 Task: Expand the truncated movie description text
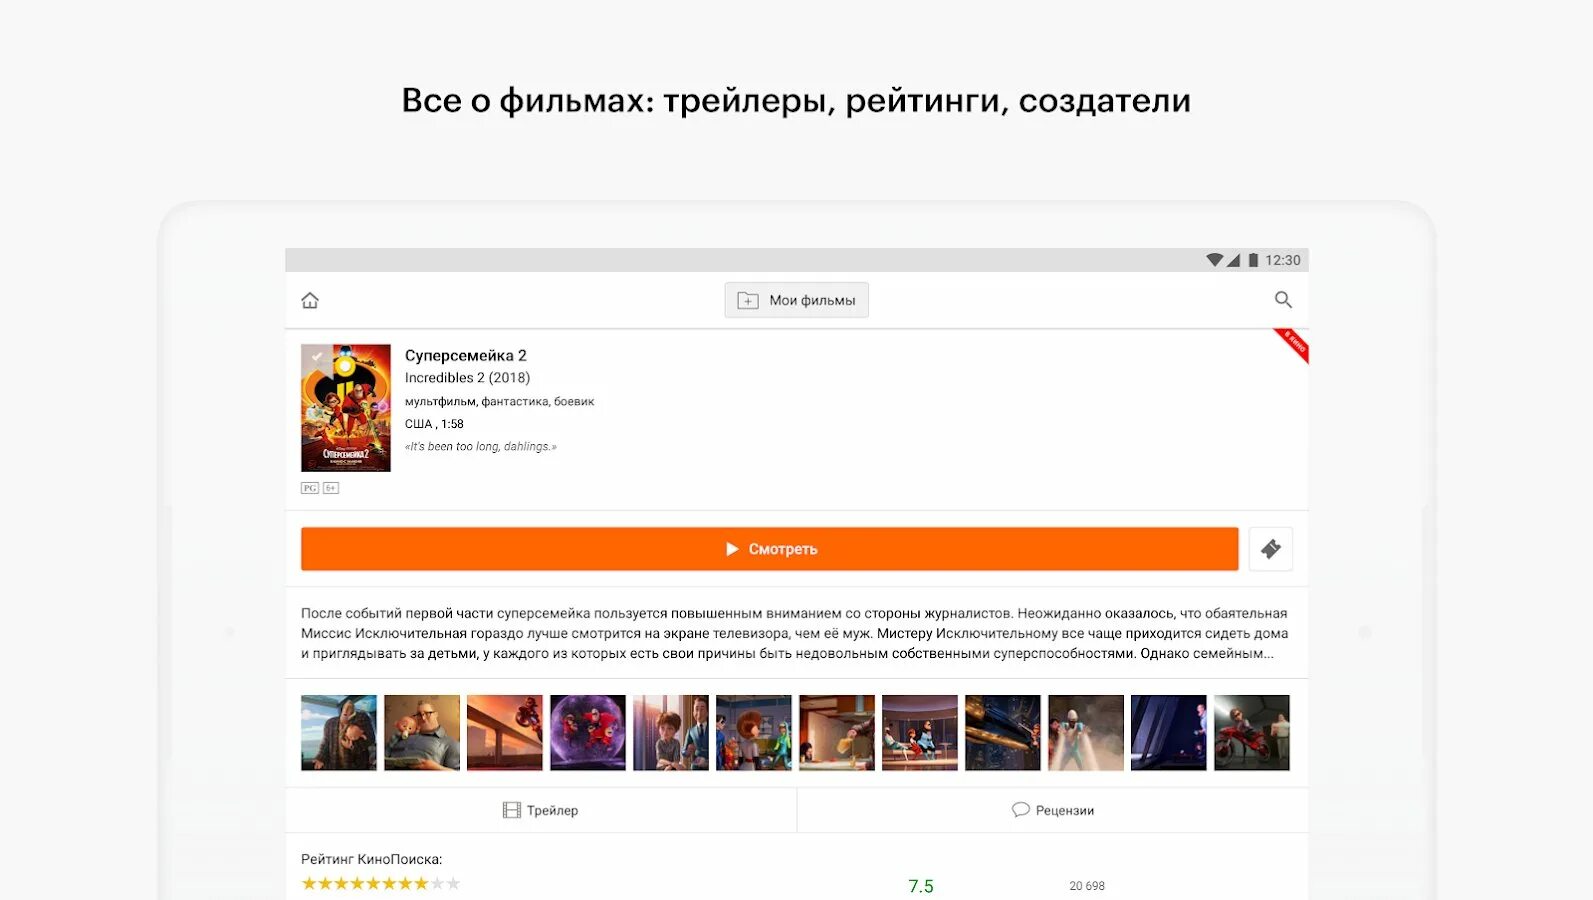pos(795,633)
